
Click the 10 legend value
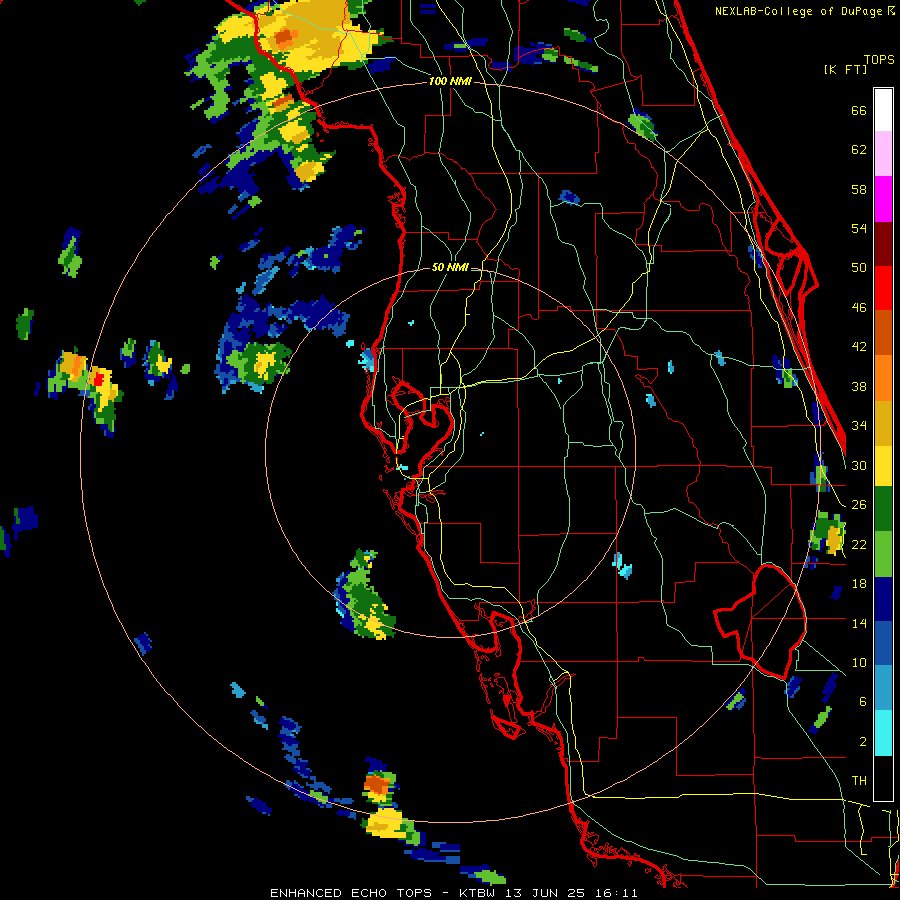(859, 662)
